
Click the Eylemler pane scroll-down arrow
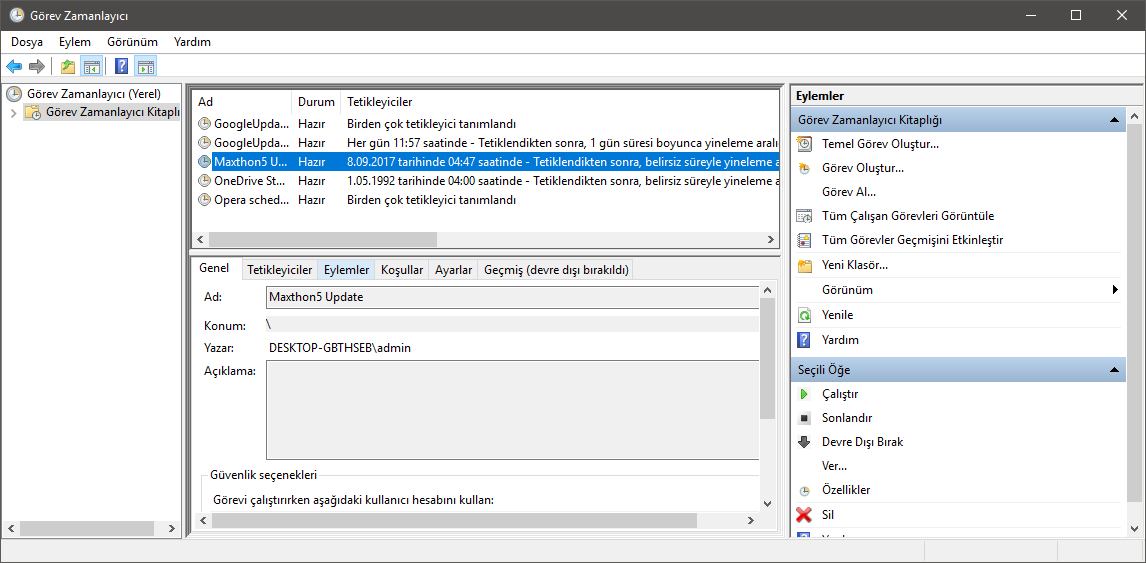pos(1134,529)
